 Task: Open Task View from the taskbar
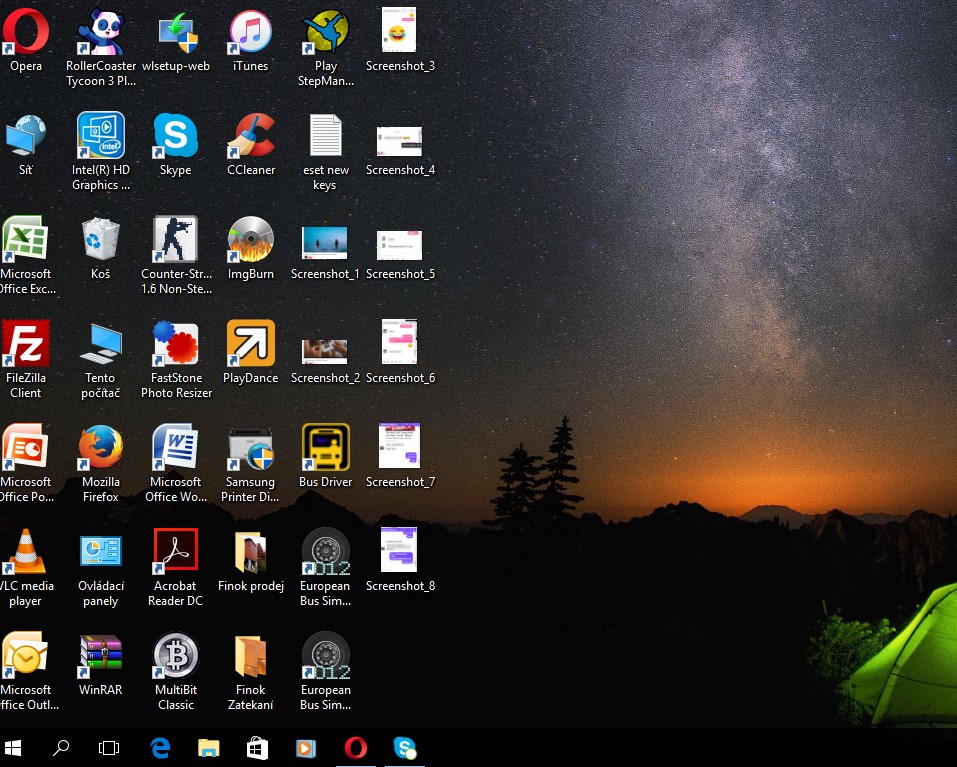pos(109,747)
